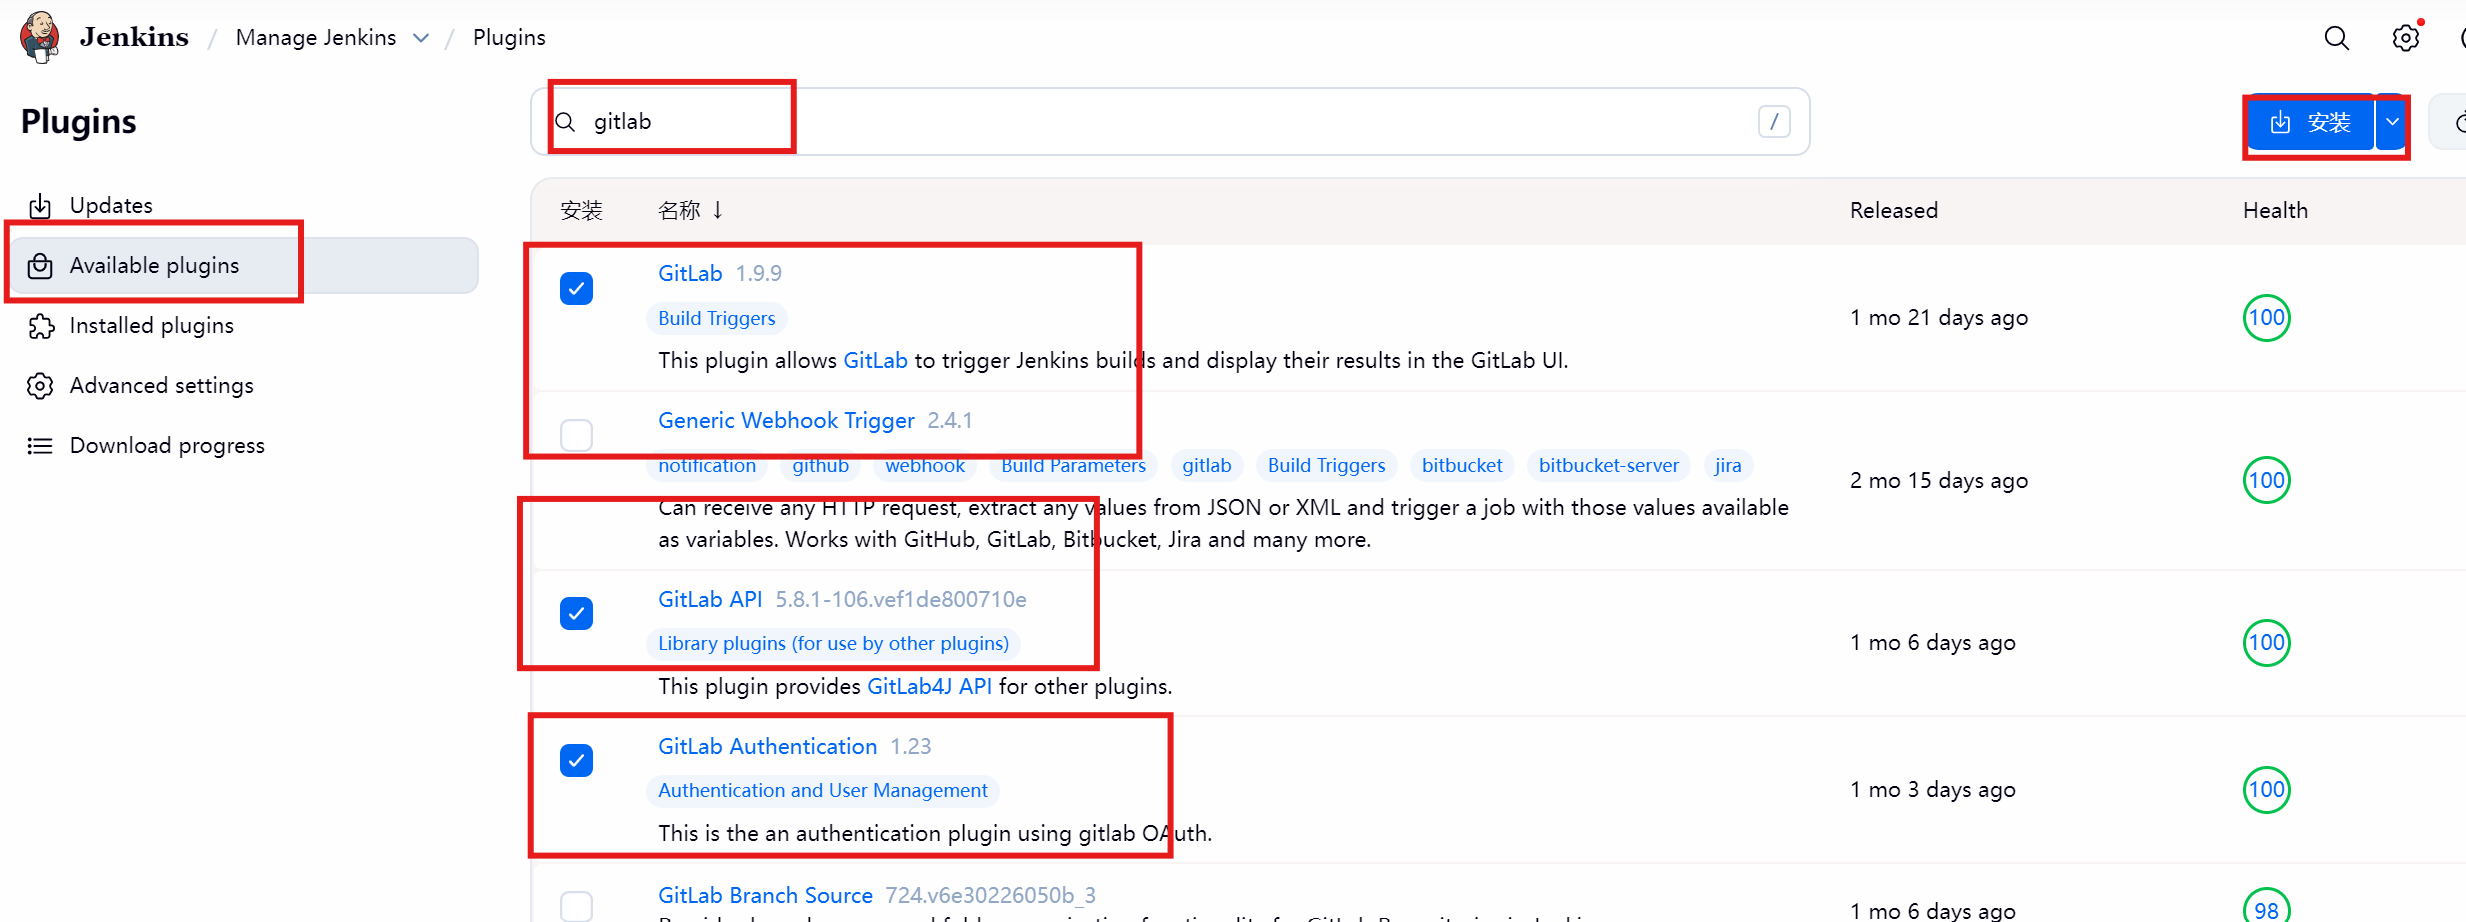
Task: Open GitLab Branch Source plugin link
Action: [x=765, y=895]
